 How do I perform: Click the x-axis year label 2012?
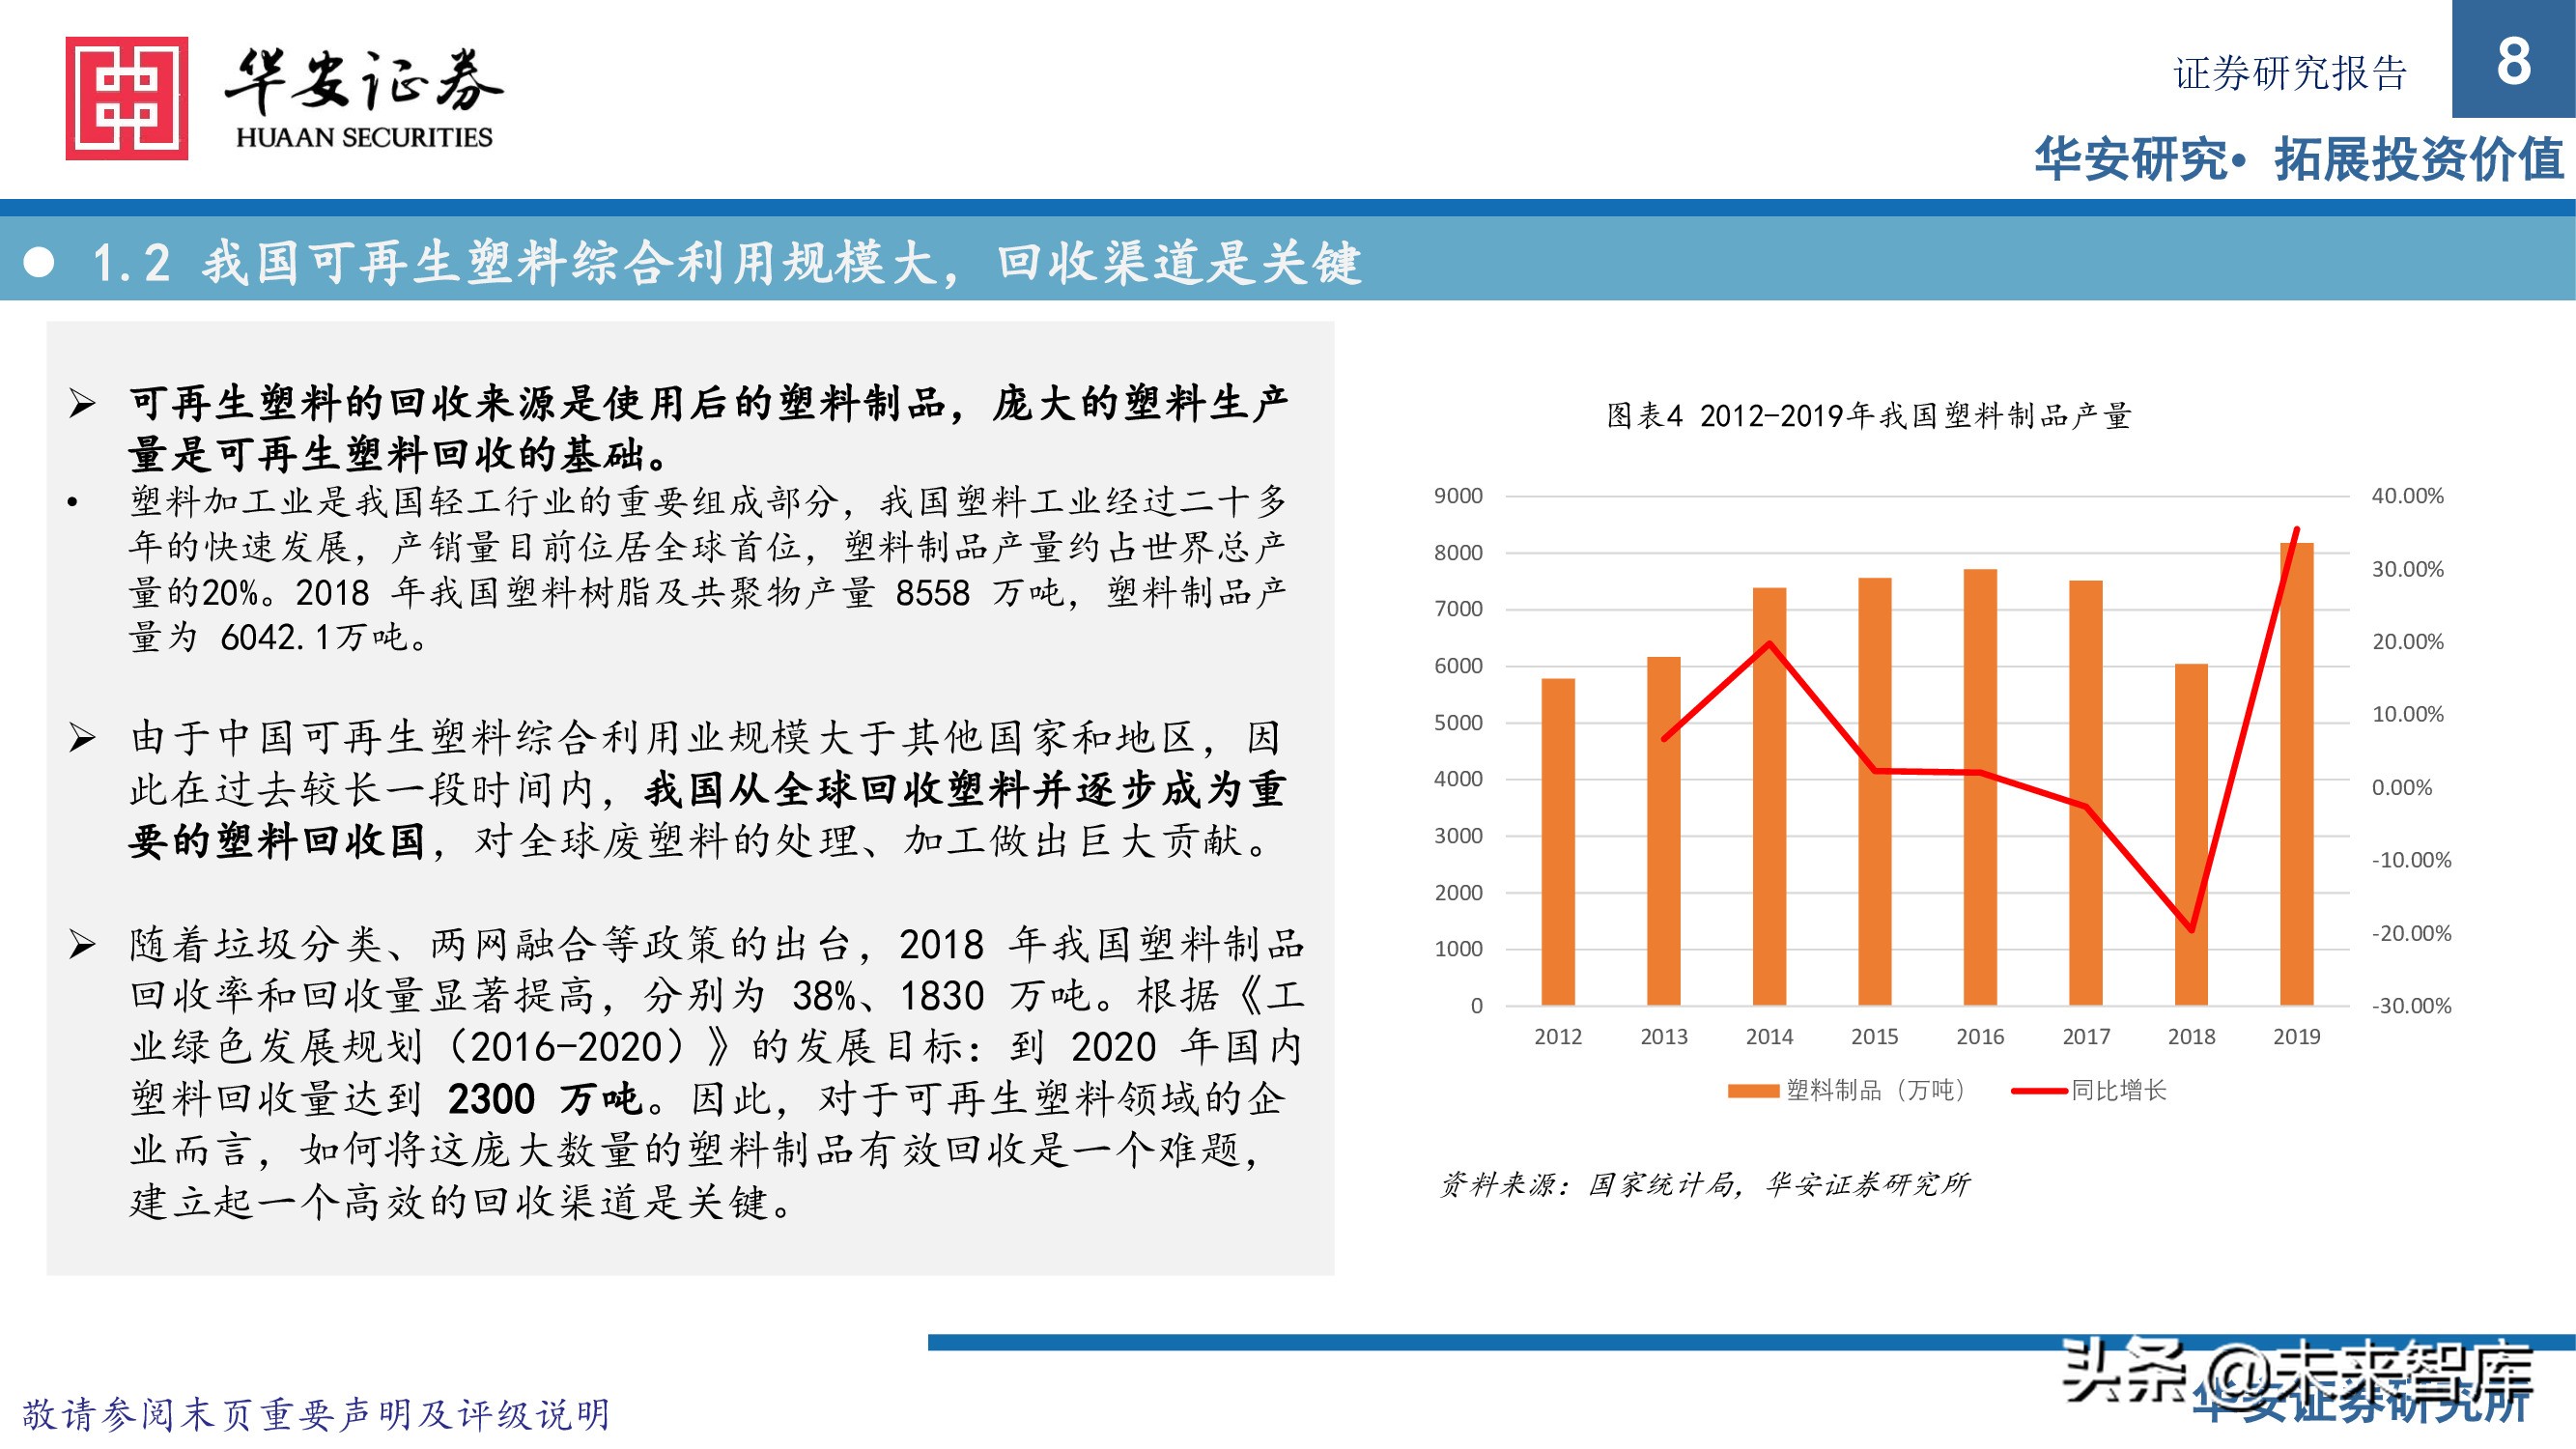click(1558, 1037)
